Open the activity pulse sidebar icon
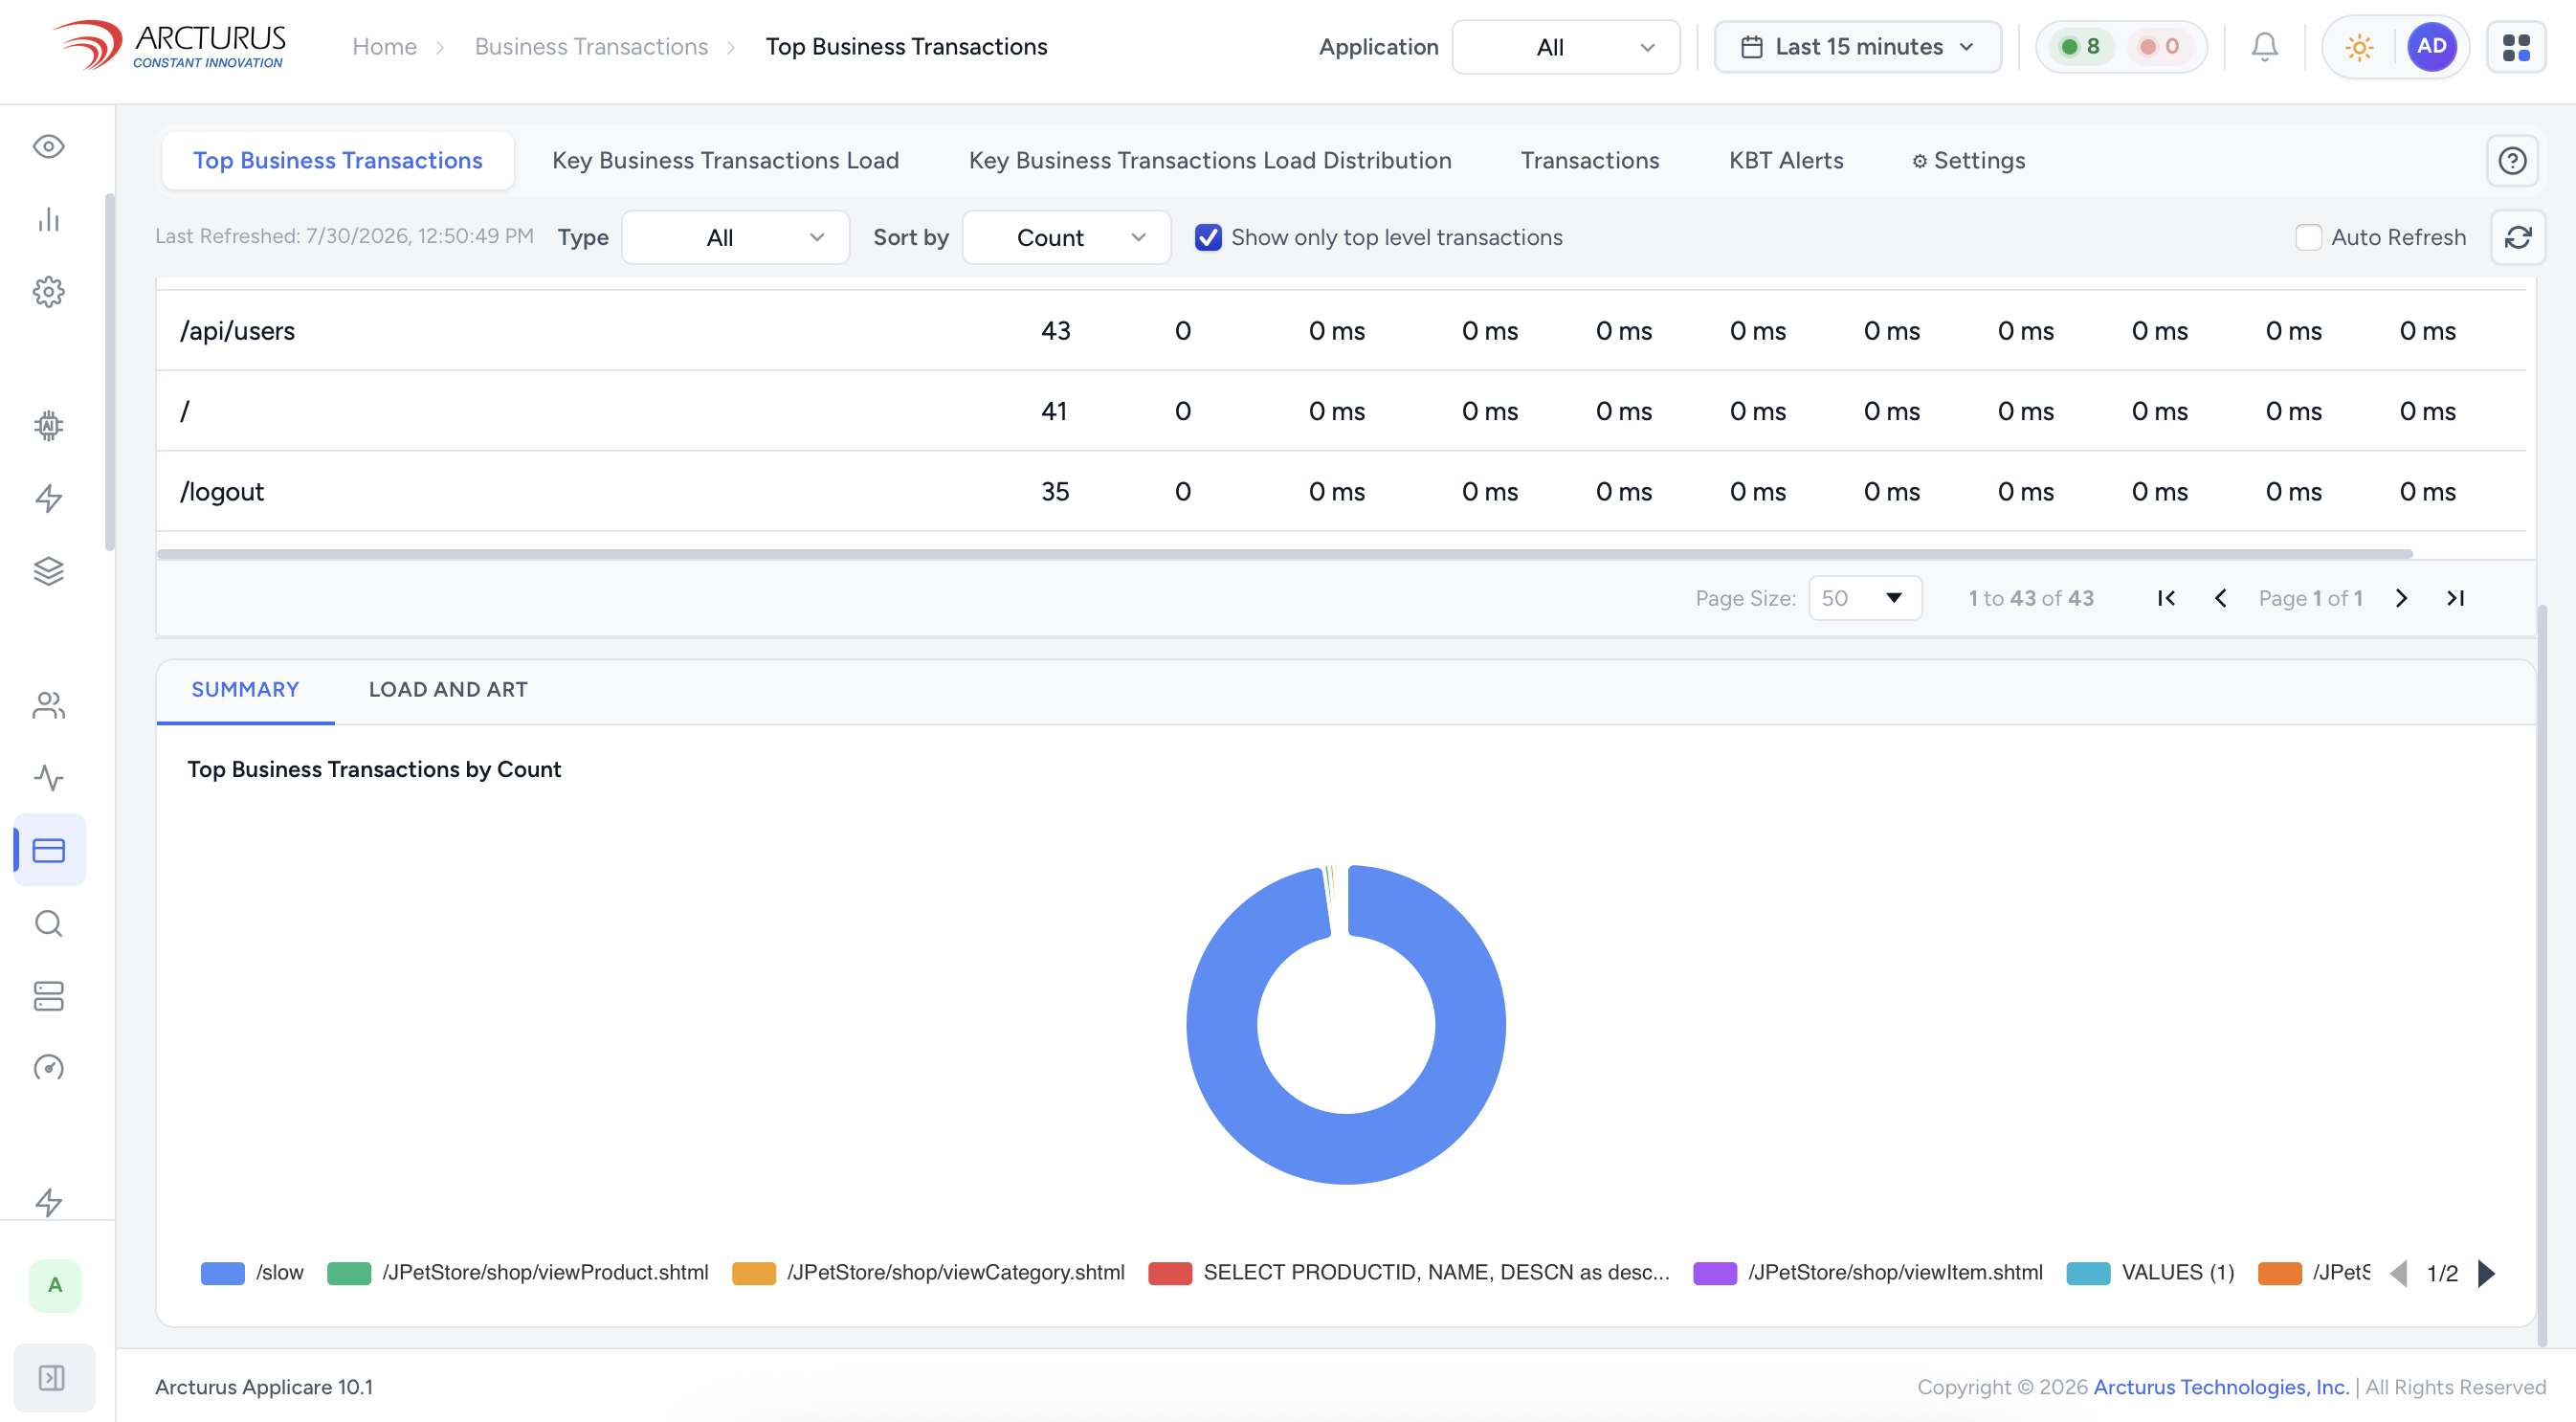This screenshot has width=2576, height=1422. (48, 778)
